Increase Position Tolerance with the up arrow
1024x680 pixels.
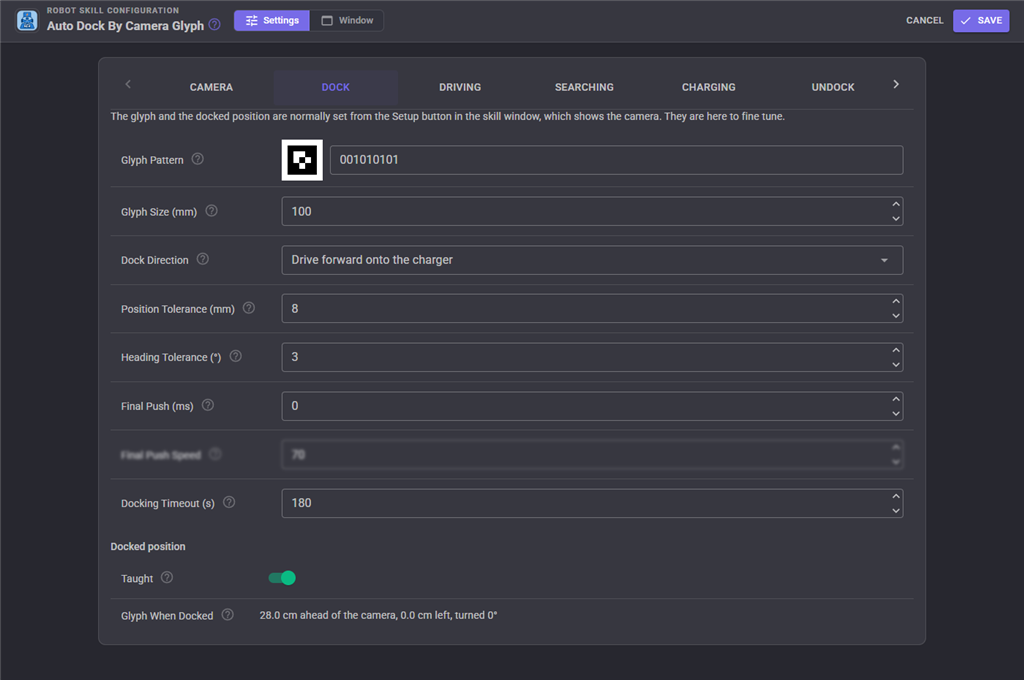pos(896,301)
